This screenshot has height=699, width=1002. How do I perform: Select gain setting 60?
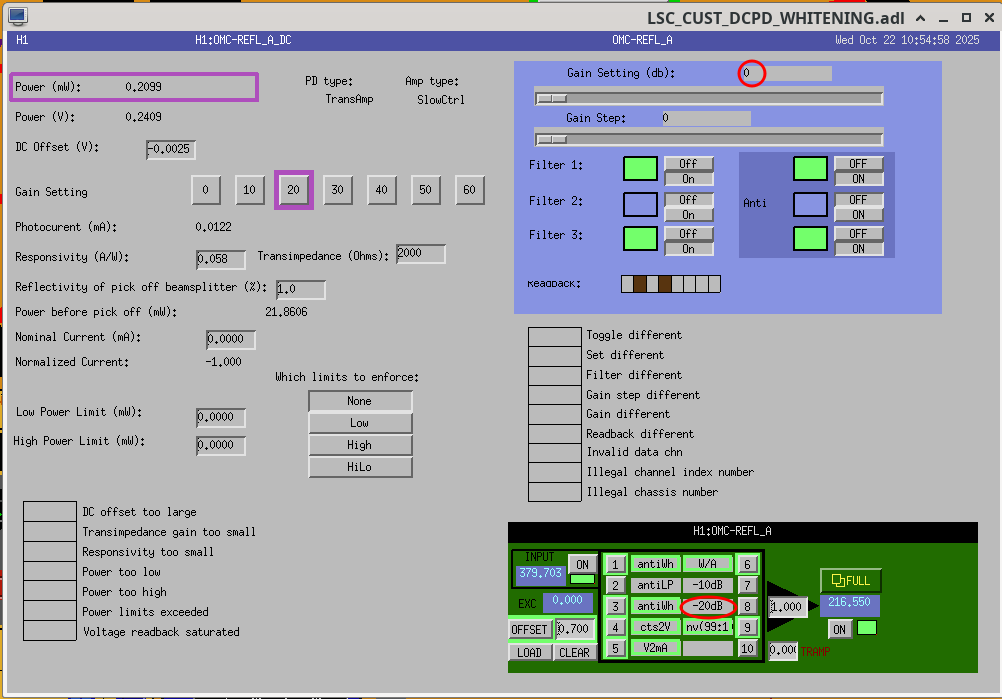(x=470, y=190)
